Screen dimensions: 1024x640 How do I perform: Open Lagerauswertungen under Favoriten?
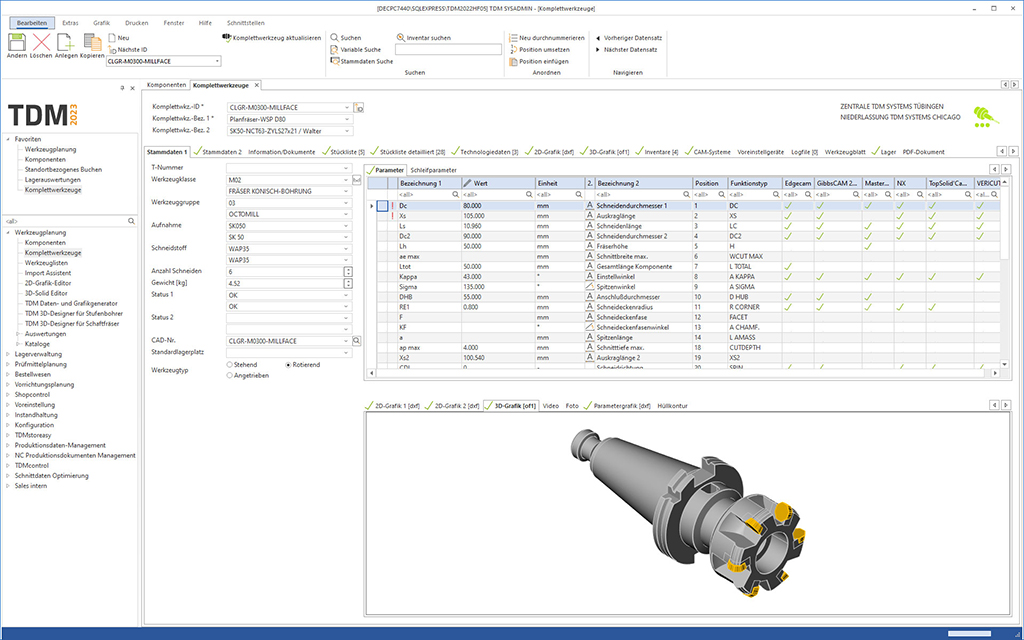click(x=53, y=180)
